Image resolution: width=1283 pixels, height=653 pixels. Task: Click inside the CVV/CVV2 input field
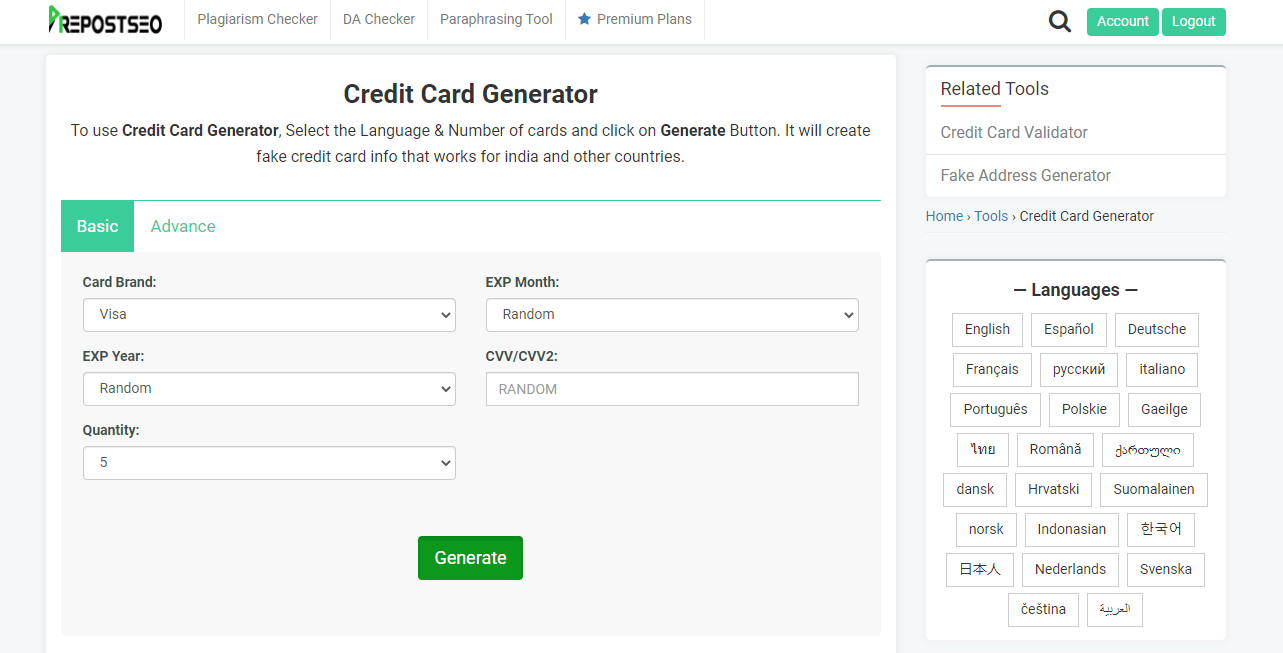coord(671,388)
